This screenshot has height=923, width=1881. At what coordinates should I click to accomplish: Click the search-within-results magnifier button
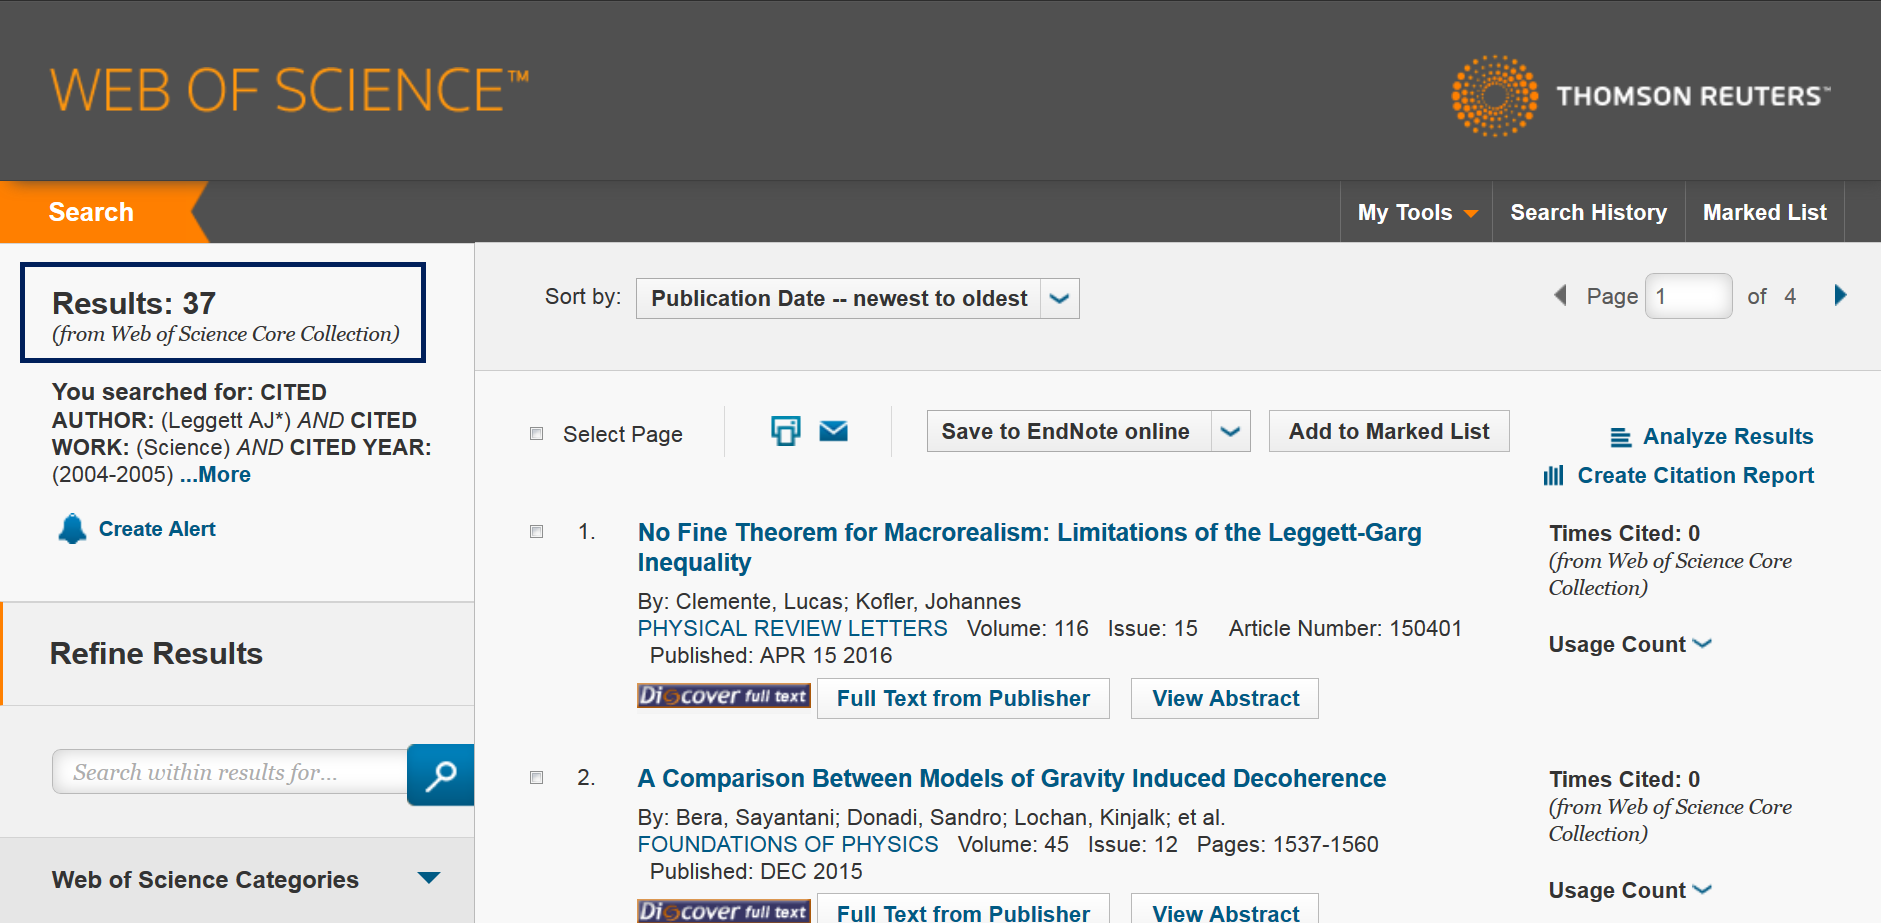(440, 775)
